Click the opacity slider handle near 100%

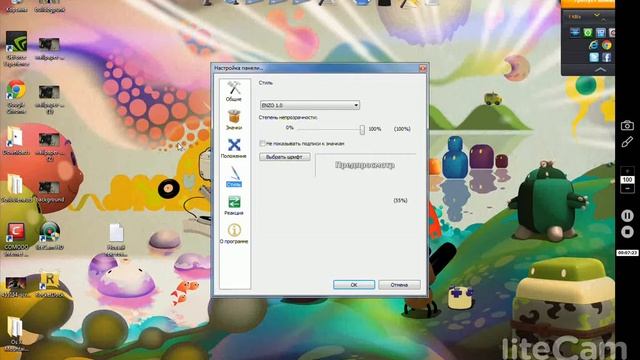click(x=362, y=129)
